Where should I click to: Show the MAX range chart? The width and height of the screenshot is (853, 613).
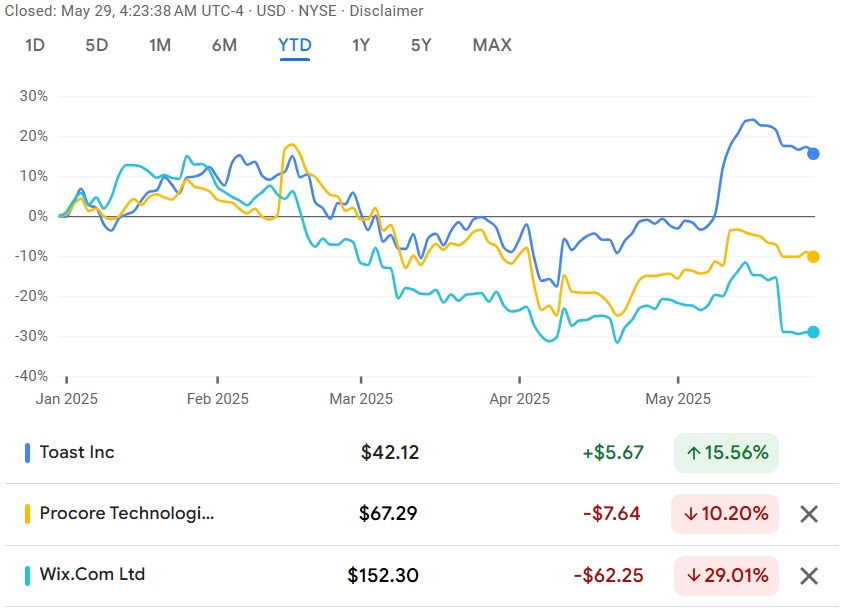pyautogui.click(x=492, y=45)
